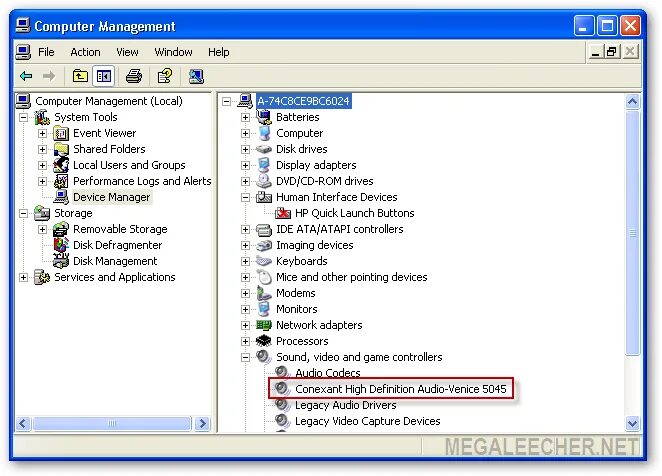
Task: Click Scan for hardware changes icon
Action: [x=196, y=76]
